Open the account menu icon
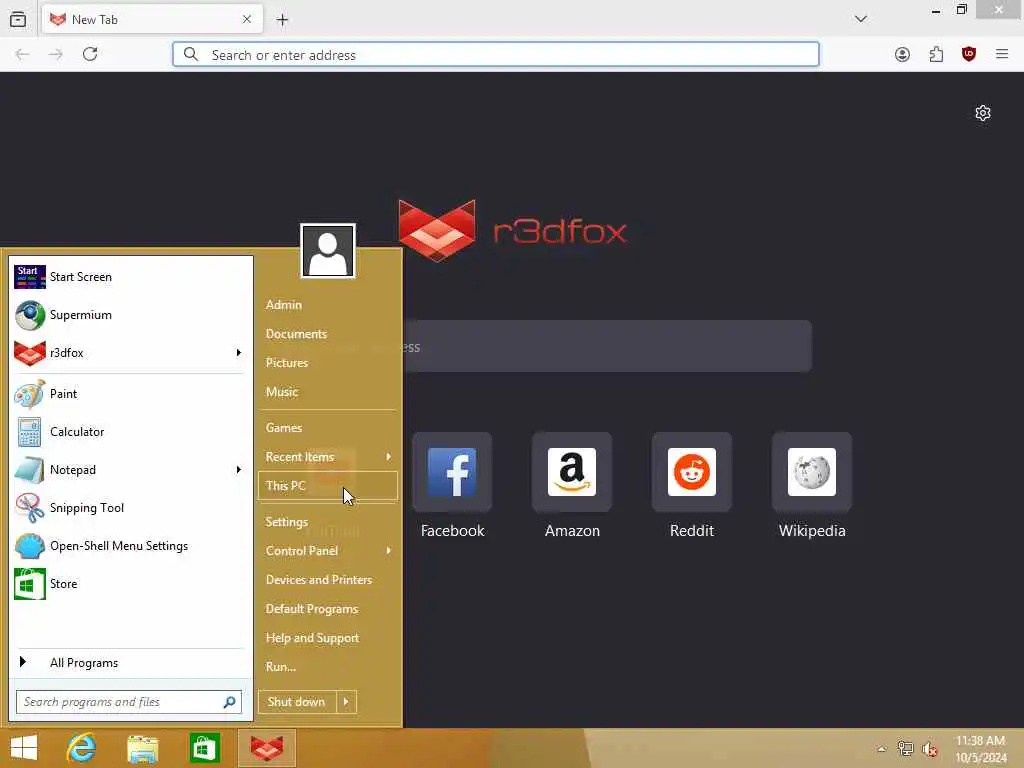Screen dimensions: 1024x768 tap(903, 54)
